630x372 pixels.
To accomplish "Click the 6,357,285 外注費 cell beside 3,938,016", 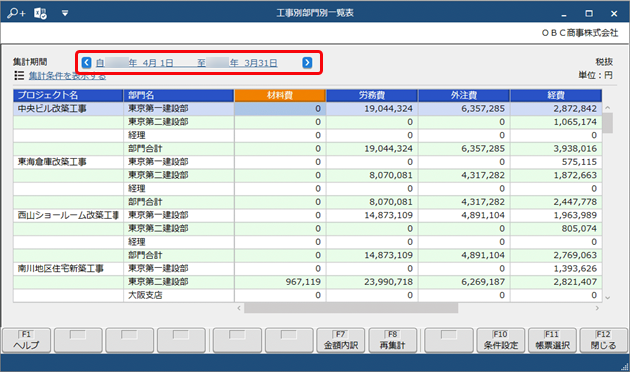I will pos(464,149).
